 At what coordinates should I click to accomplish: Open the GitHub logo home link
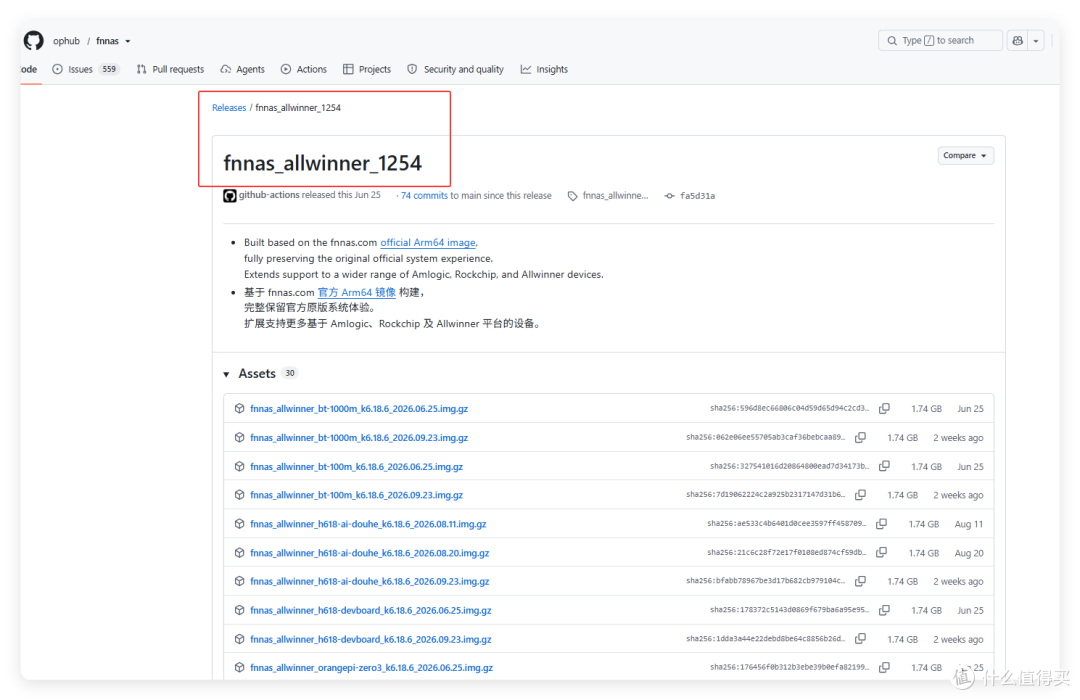[33, 41]
